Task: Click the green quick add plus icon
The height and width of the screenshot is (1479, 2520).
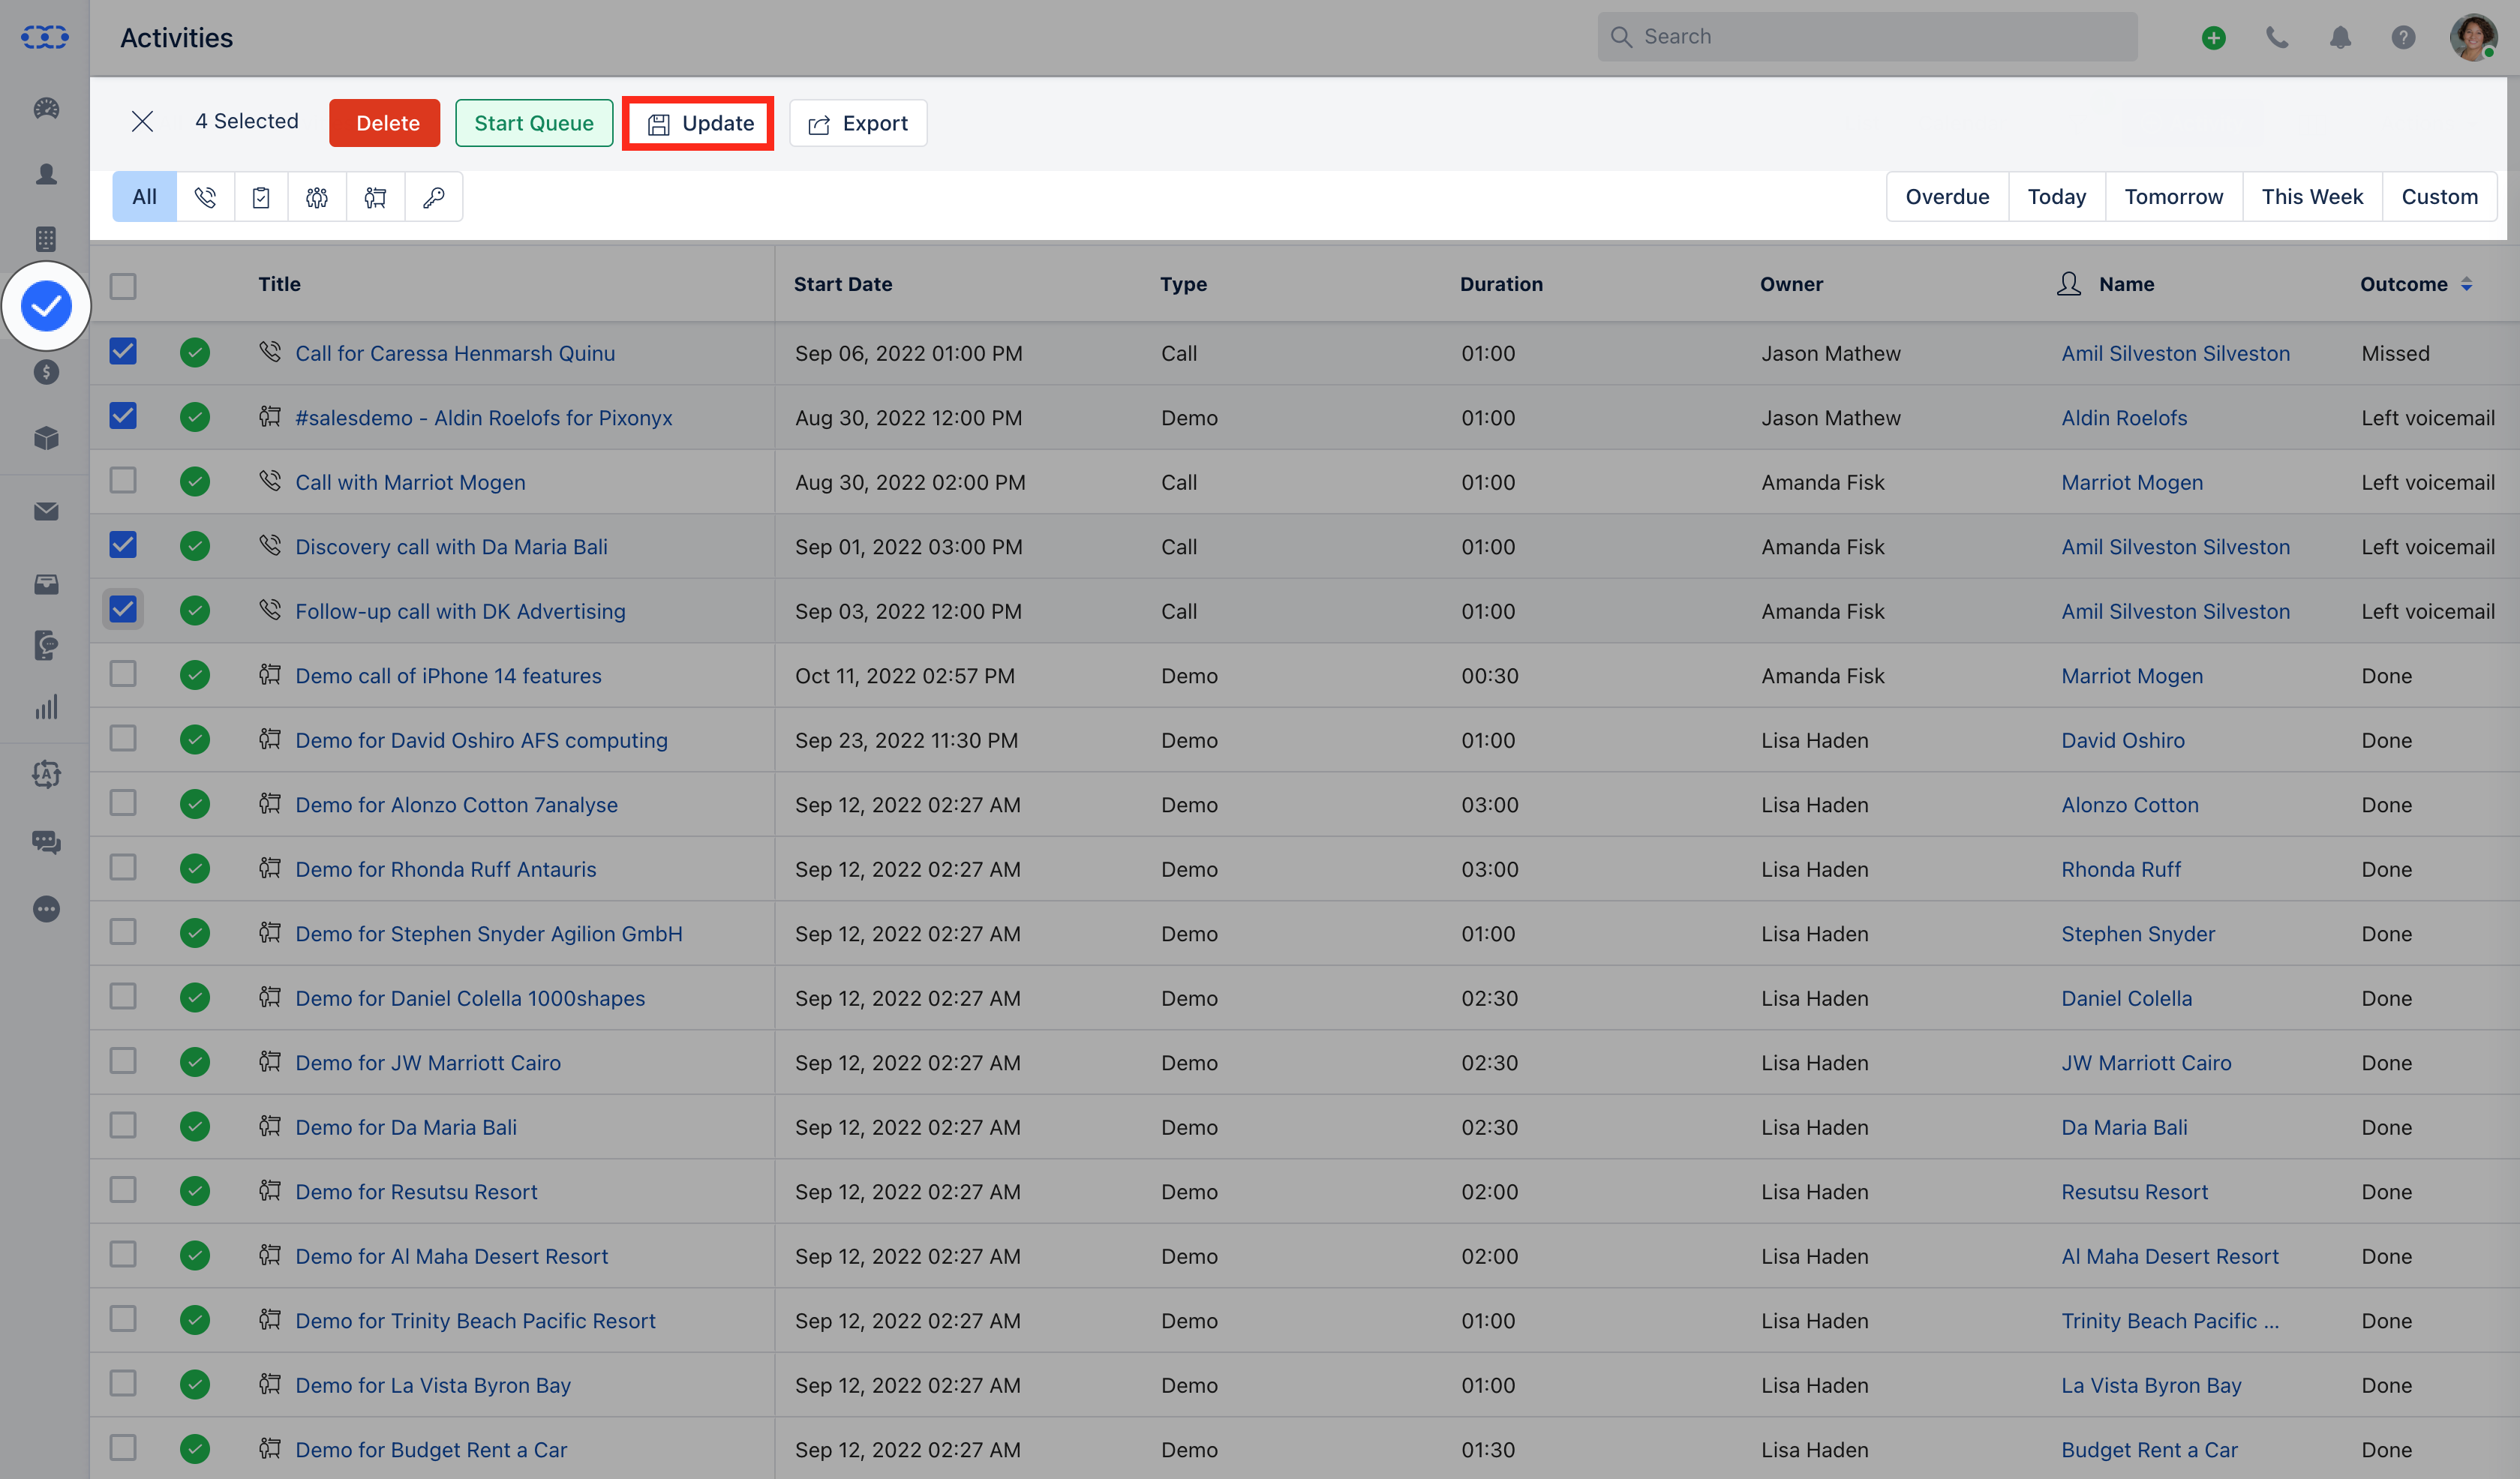Action: tap(2213, 38)
